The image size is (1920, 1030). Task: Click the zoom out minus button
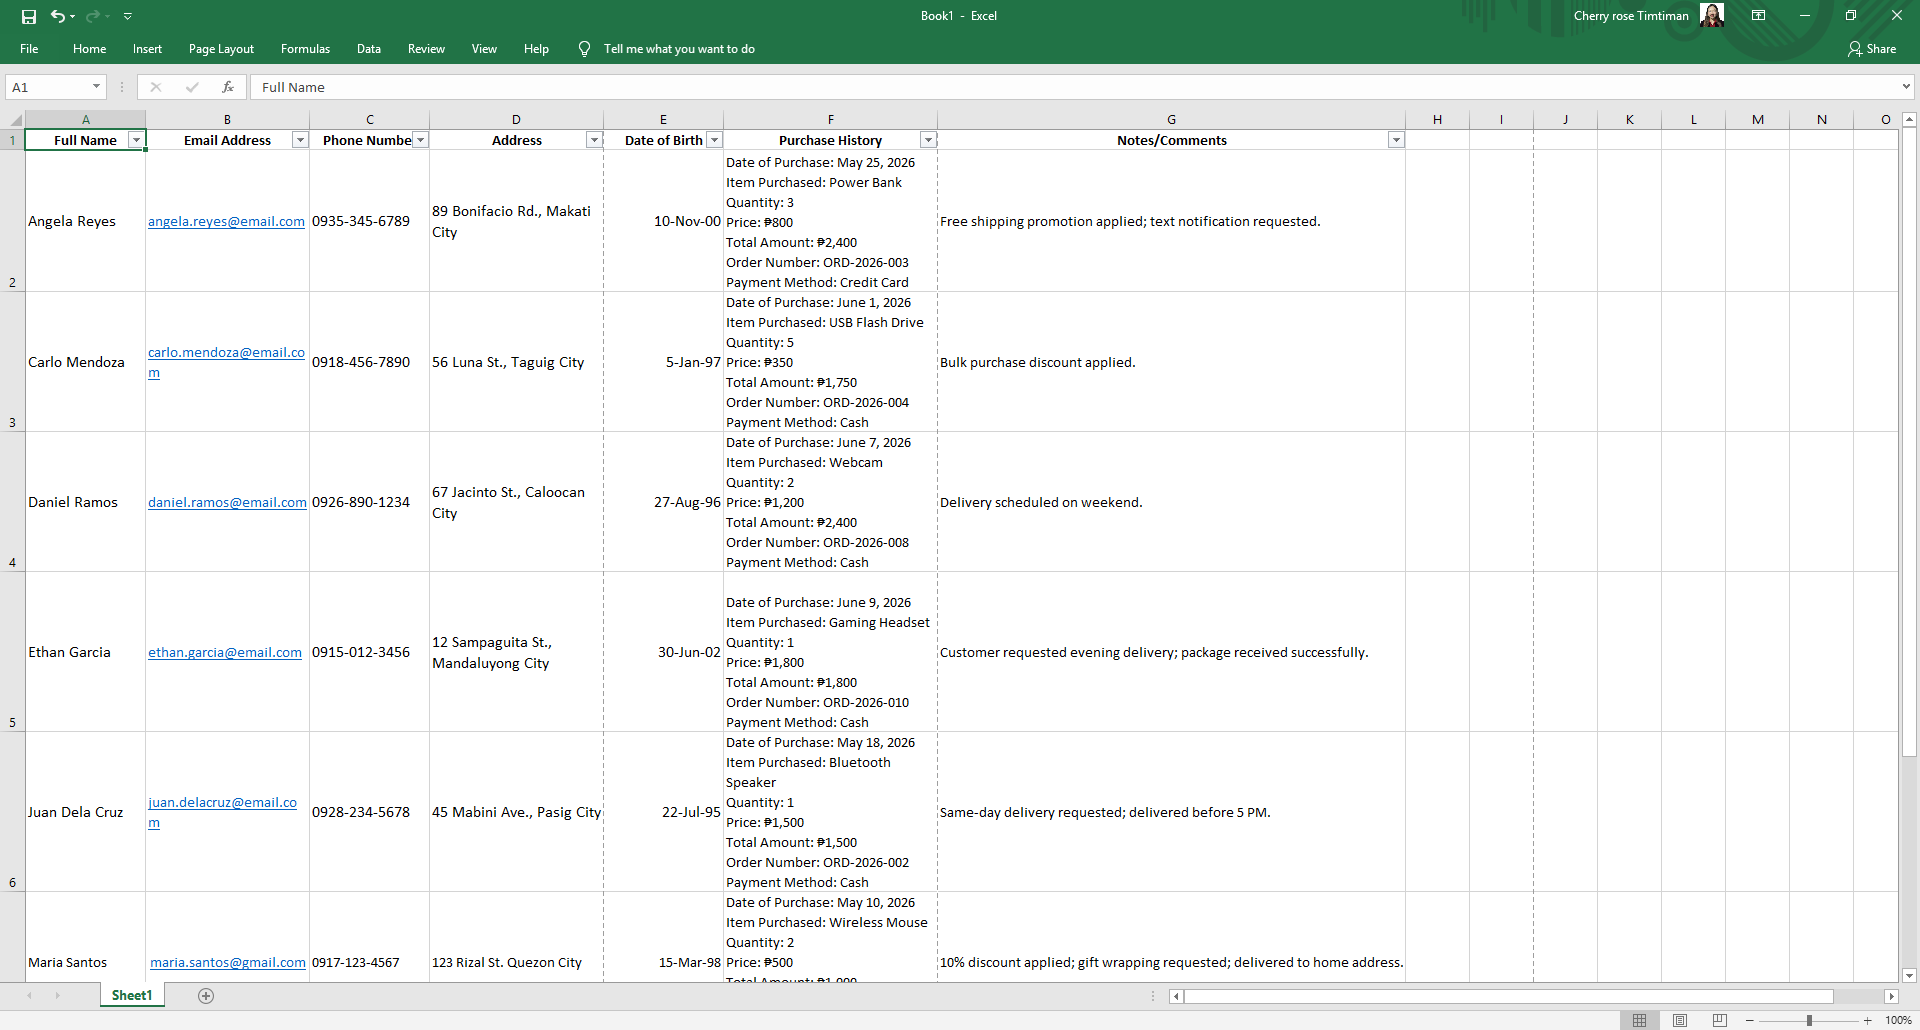click(x=1750, y=1021)
